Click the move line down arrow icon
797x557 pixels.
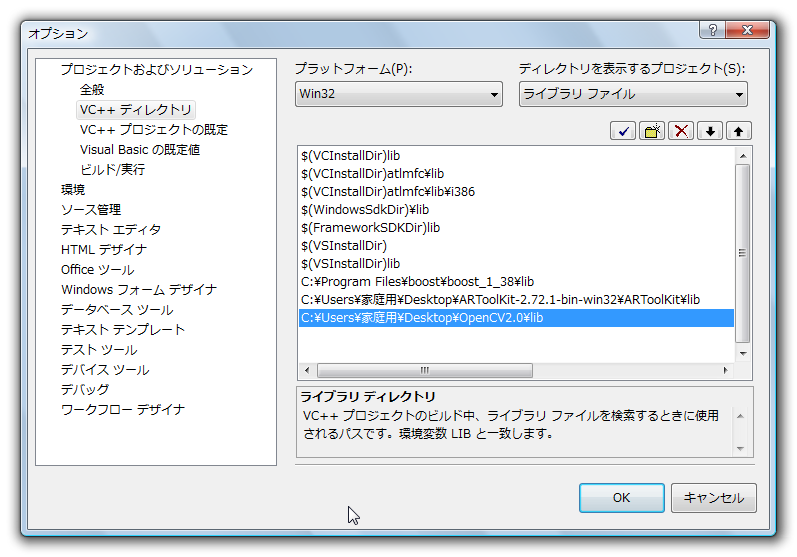click(710, 131)
